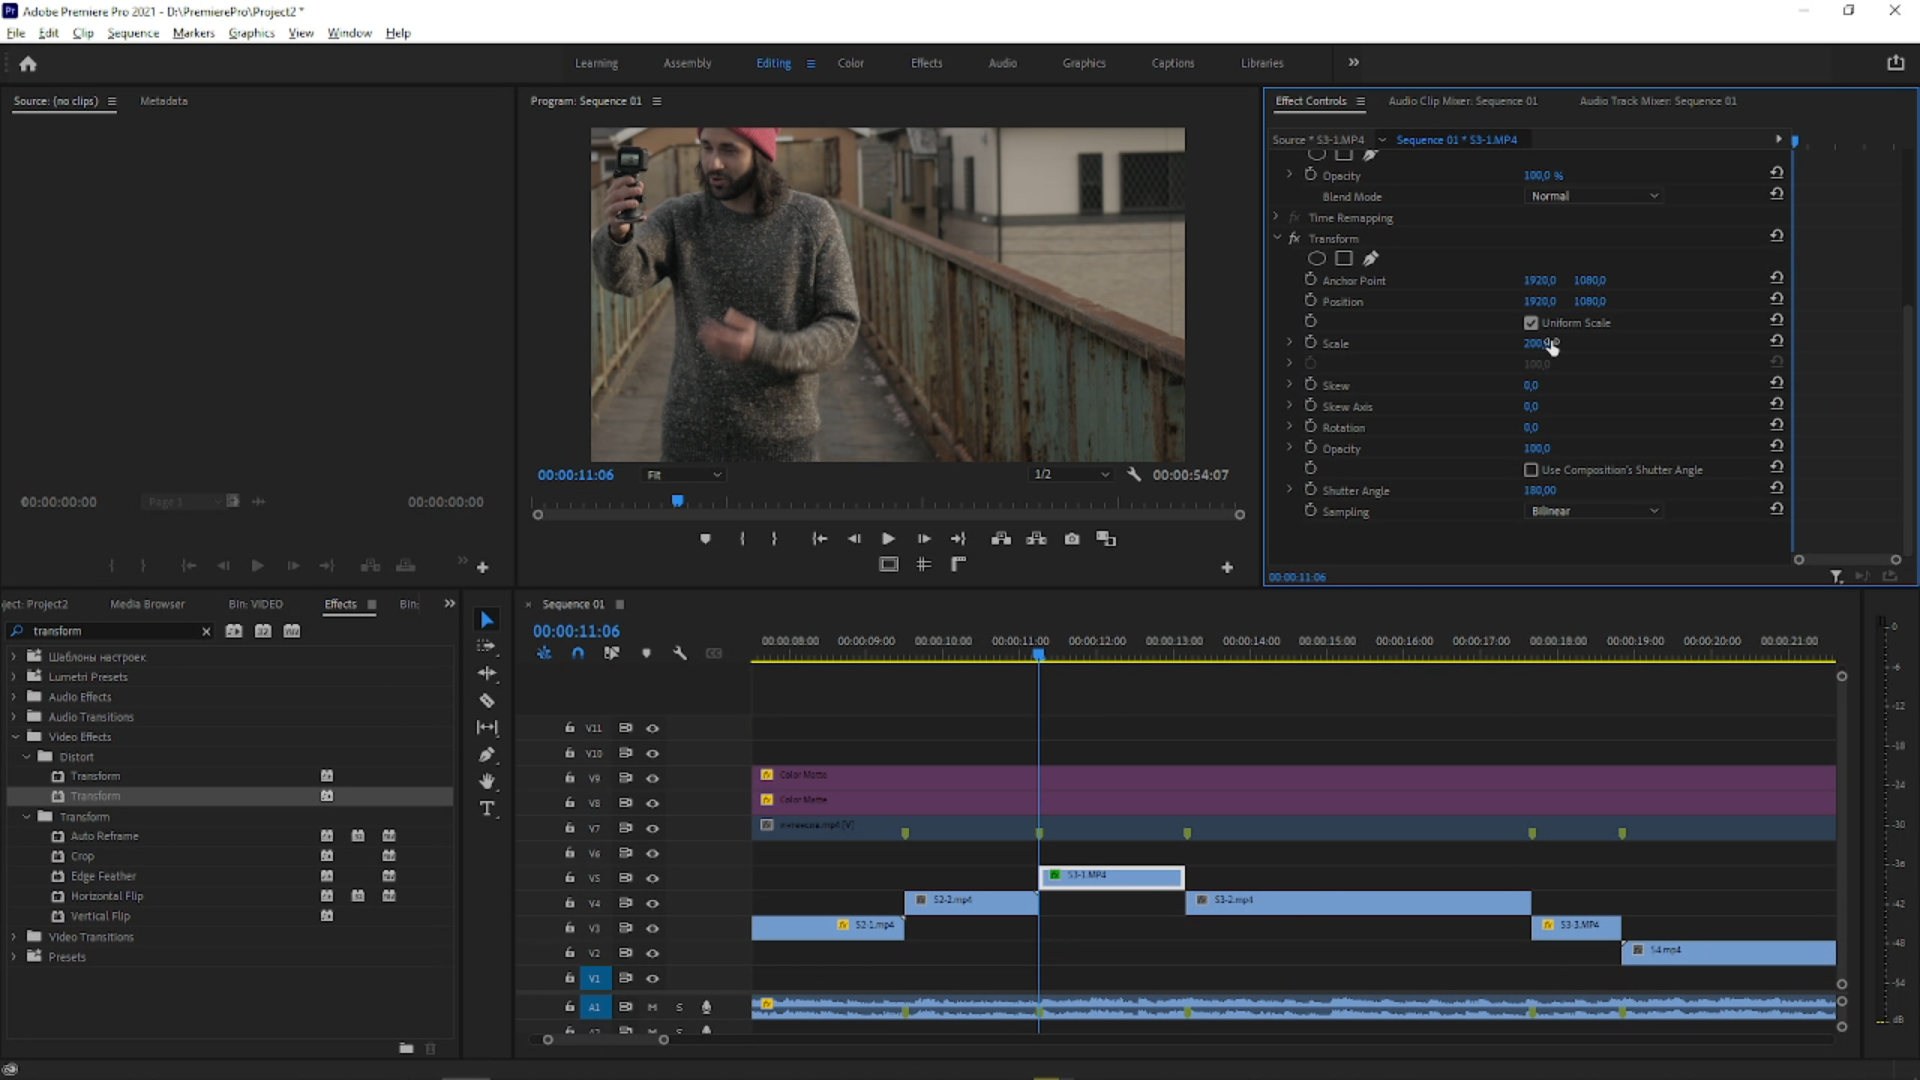Screen dimensions: 1920x1080
Task: Select the Type tool
Action: [487, 808]
